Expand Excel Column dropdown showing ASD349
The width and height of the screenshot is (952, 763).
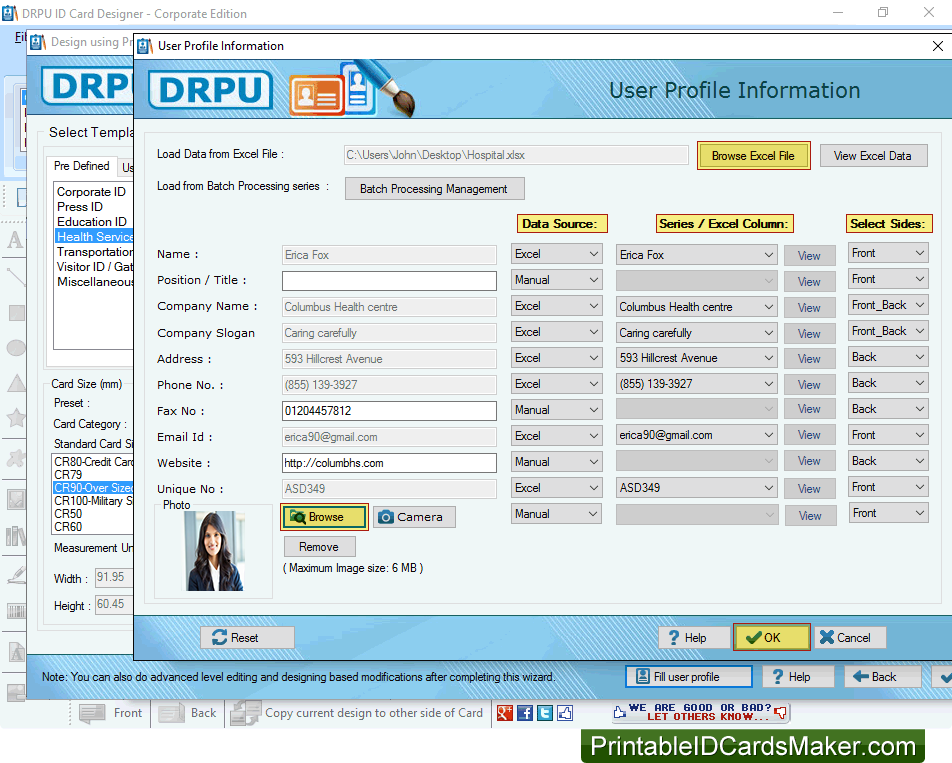coord(696,488)
